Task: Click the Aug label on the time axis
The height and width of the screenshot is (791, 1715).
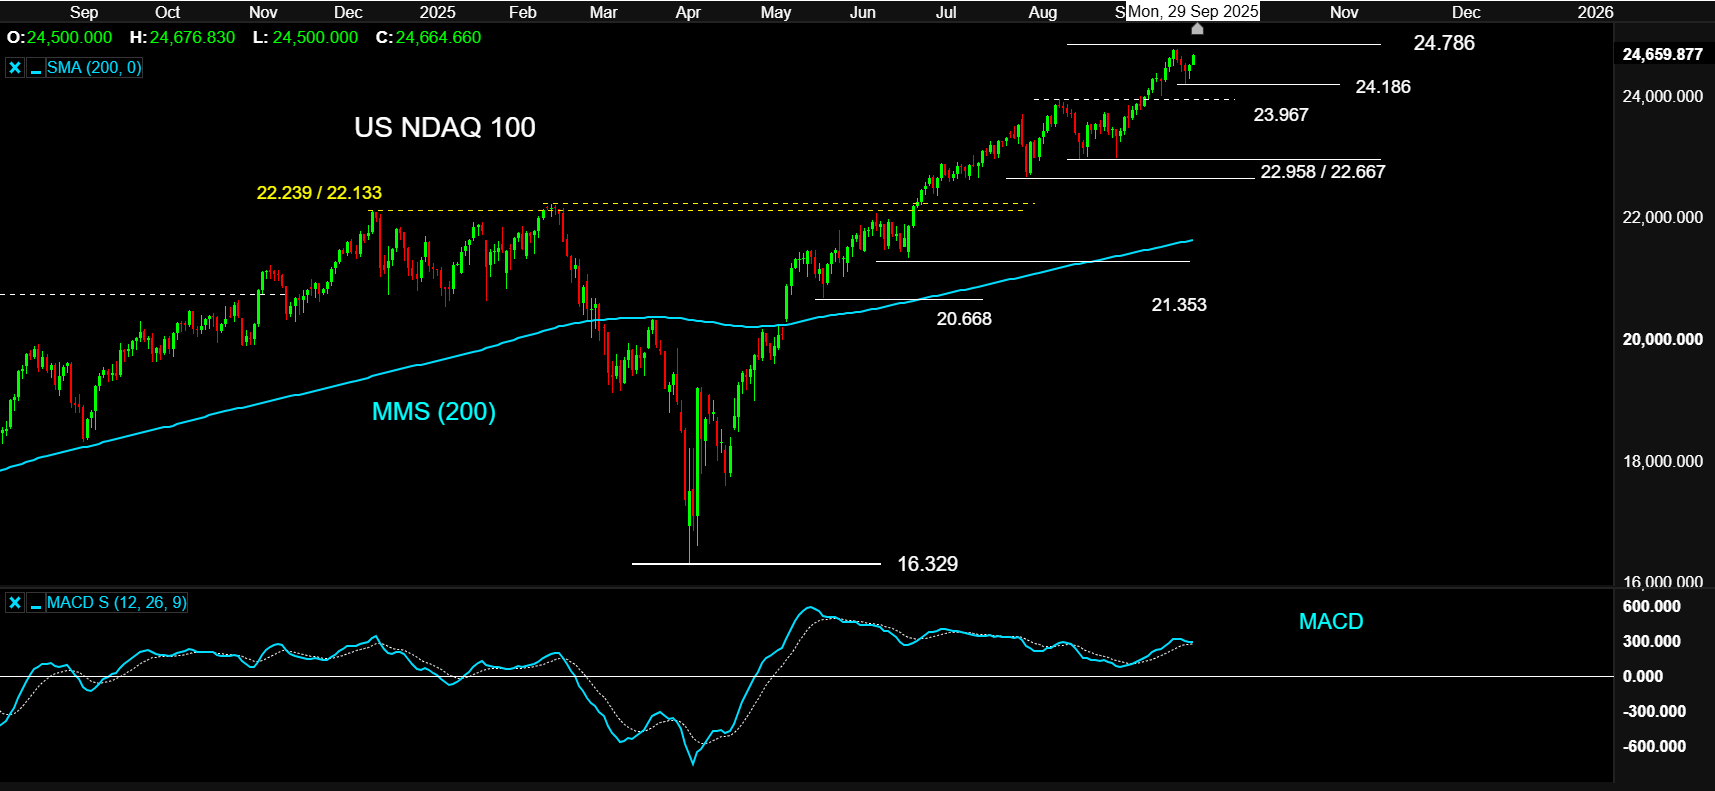Action: pos(1043,12)
